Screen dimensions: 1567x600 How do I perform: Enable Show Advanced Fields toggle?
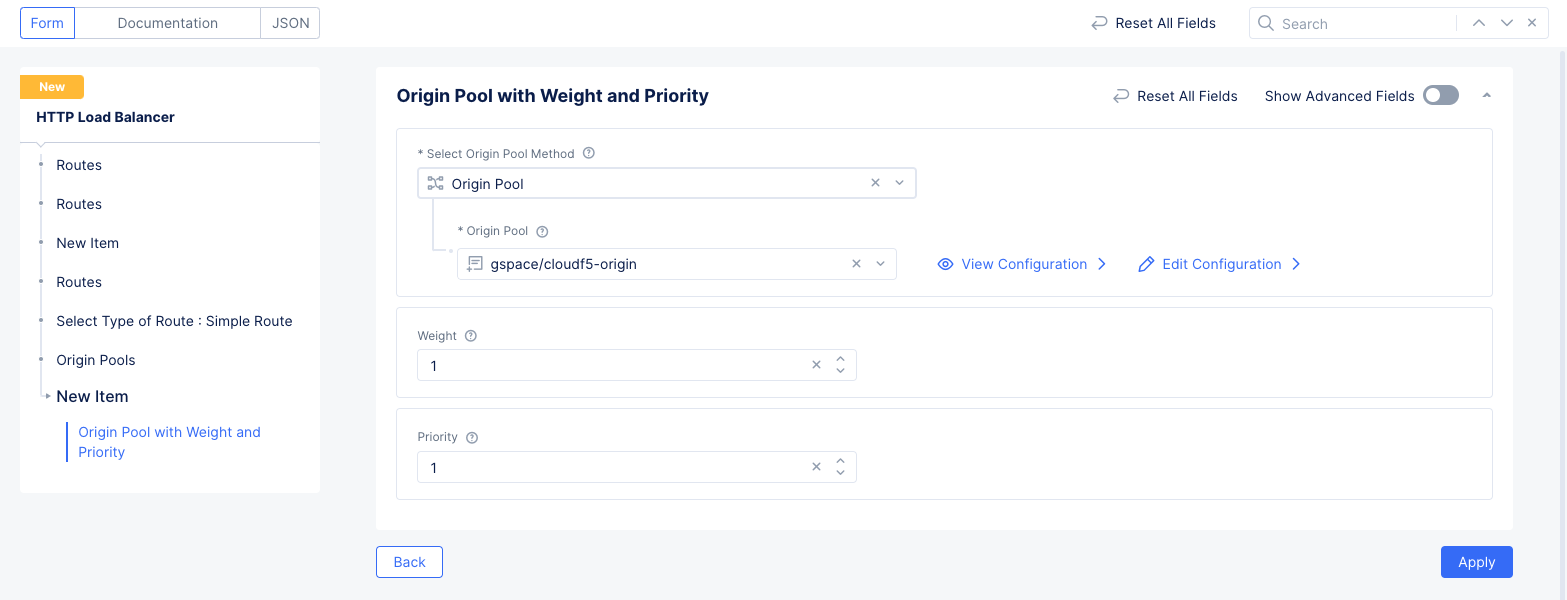1441,96
